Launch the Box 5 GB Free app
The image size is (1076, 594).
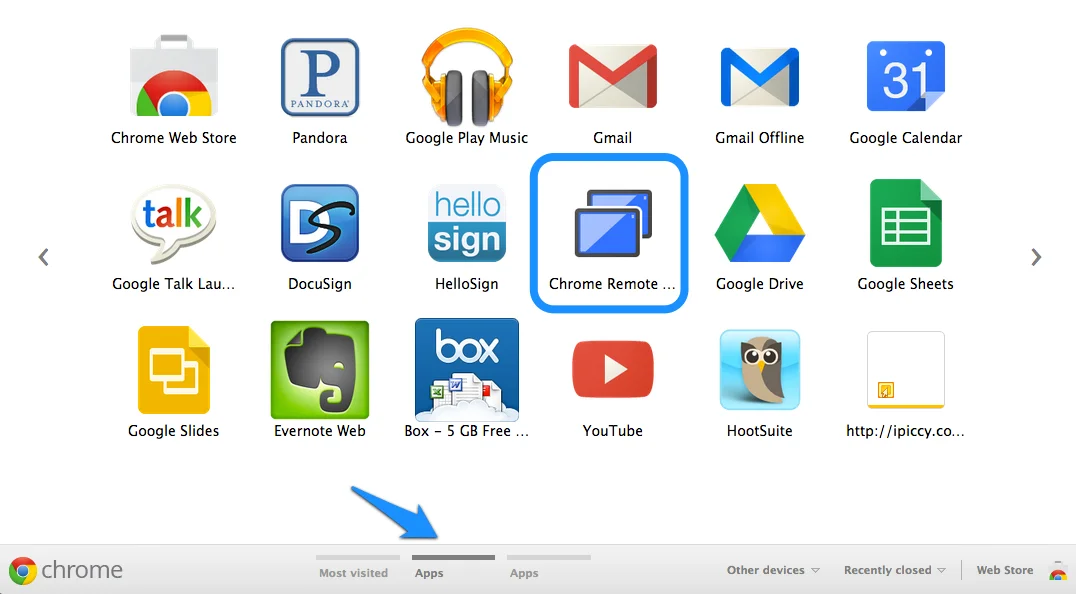[x=467, y=369]
